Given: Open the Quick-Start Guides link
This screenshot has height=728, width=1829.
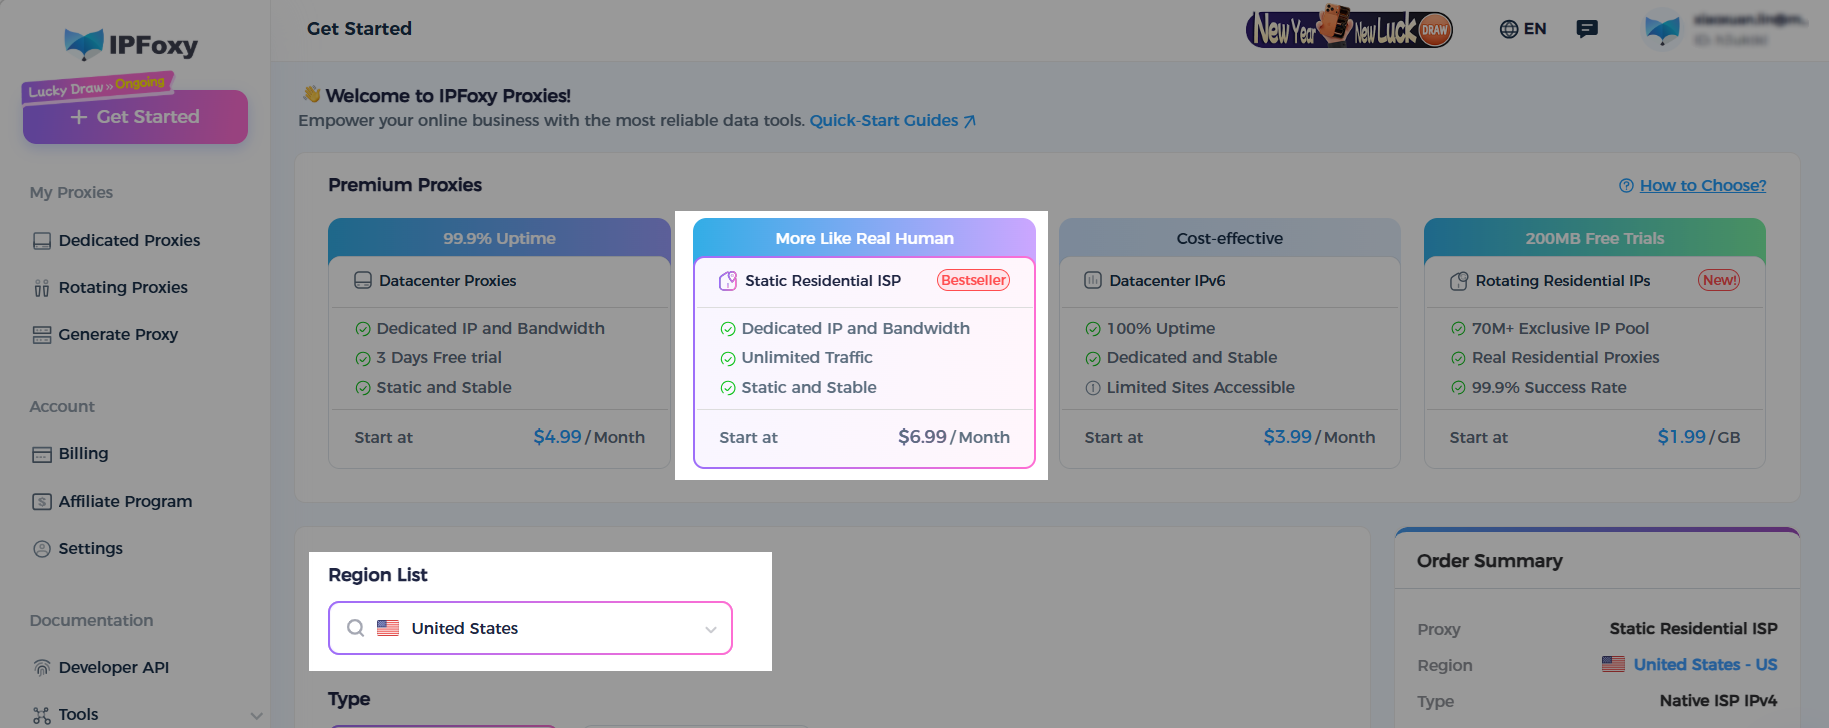Looking at the screenshot, I should click(892, 121).
